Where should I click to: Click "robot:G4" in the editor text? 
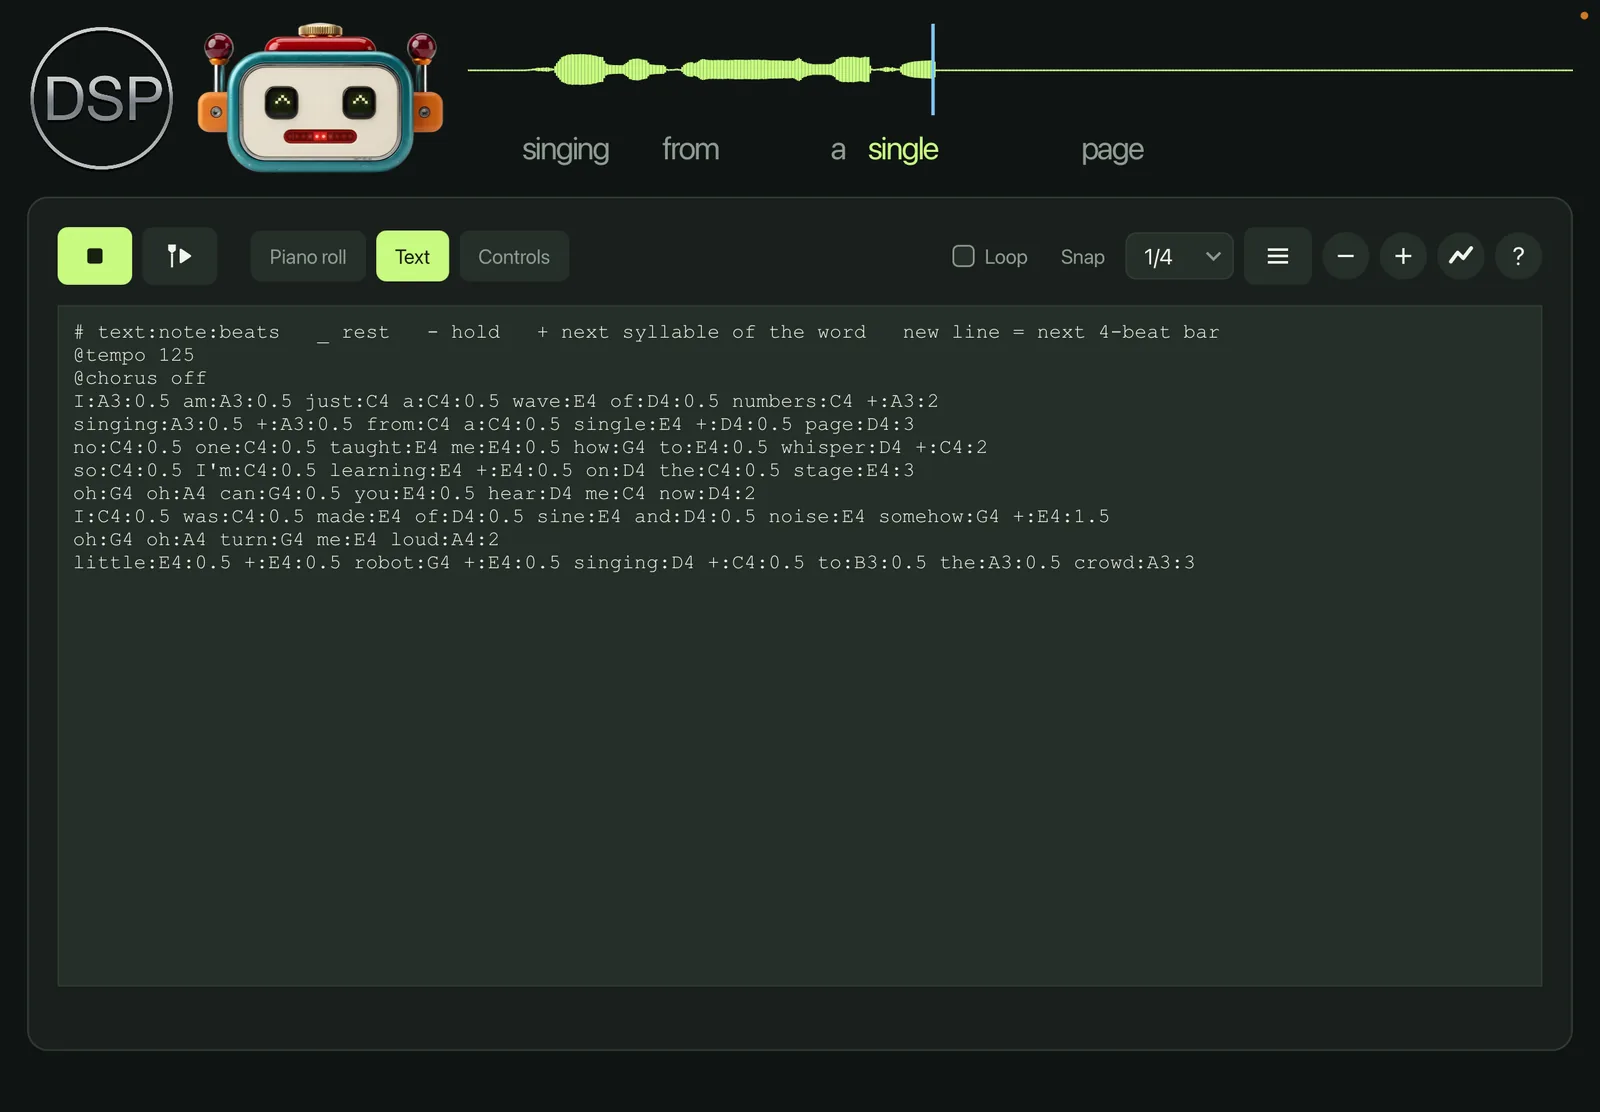click(402, 562)
